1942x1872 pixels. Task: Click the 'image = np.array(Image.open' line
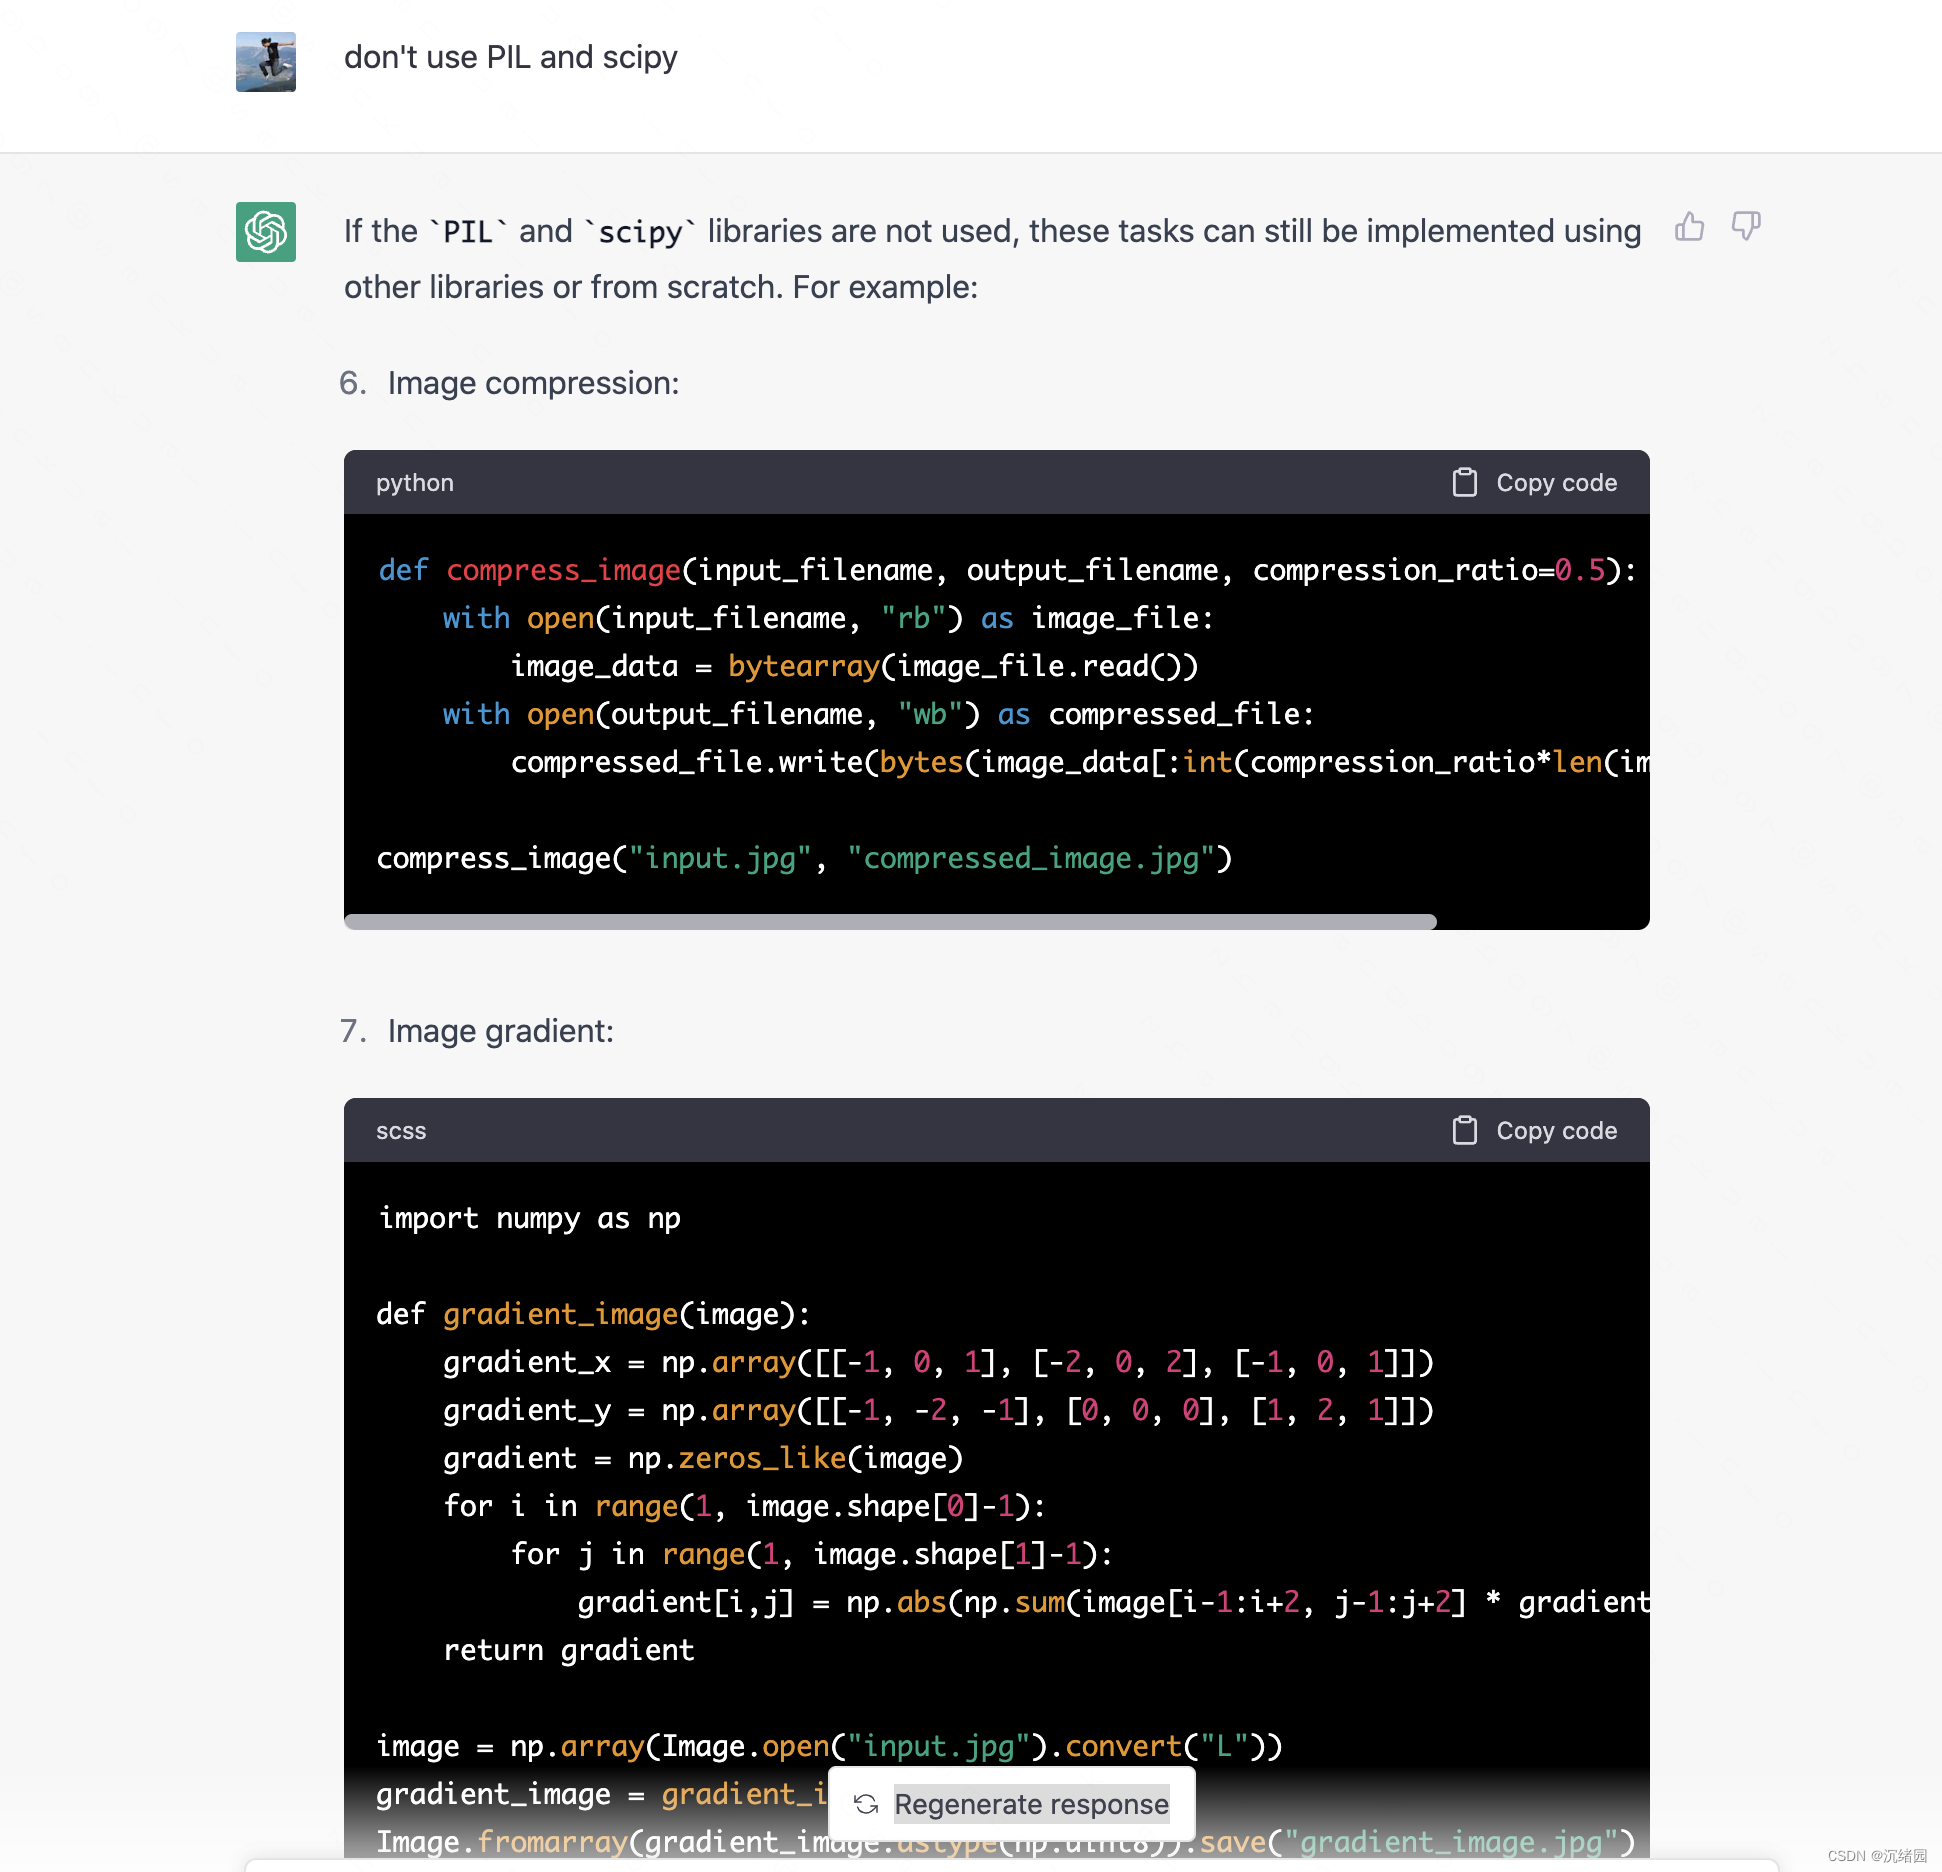[829, 1746]
